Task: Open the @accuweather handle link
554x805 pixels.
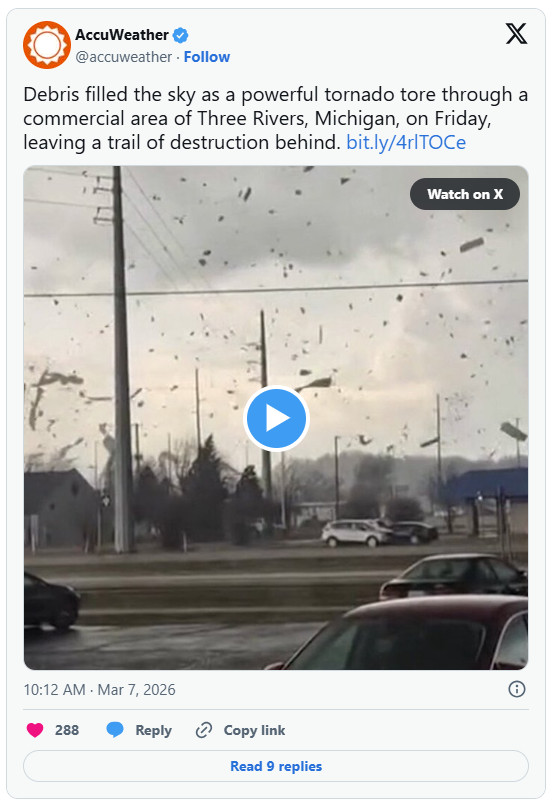Action: coord(124,56)
